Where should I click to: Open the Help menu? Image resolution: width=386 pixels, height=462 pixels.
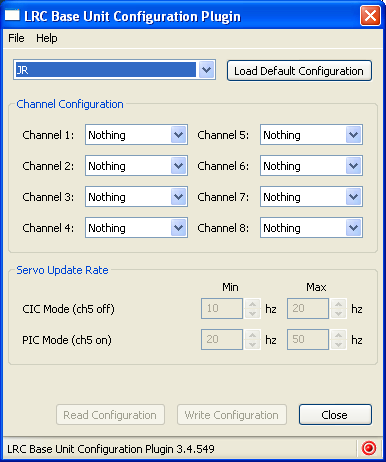click(x=47, y=38)
